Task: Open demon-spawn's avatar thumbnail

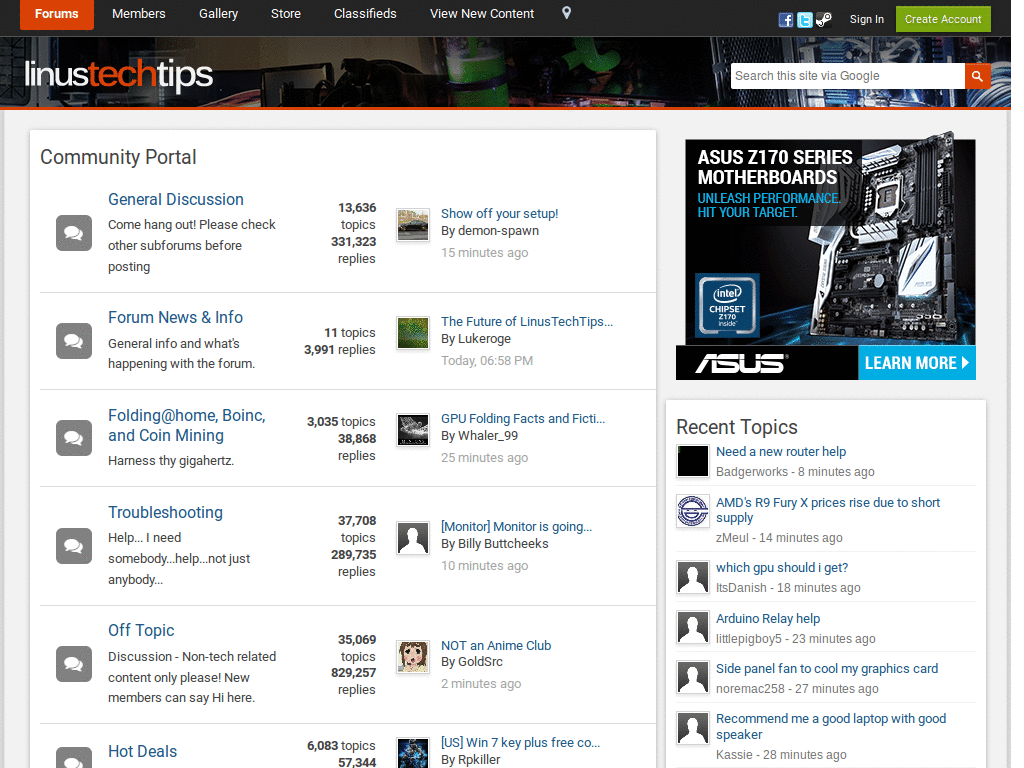Action: pyautogui.click(x=413, y=225)
